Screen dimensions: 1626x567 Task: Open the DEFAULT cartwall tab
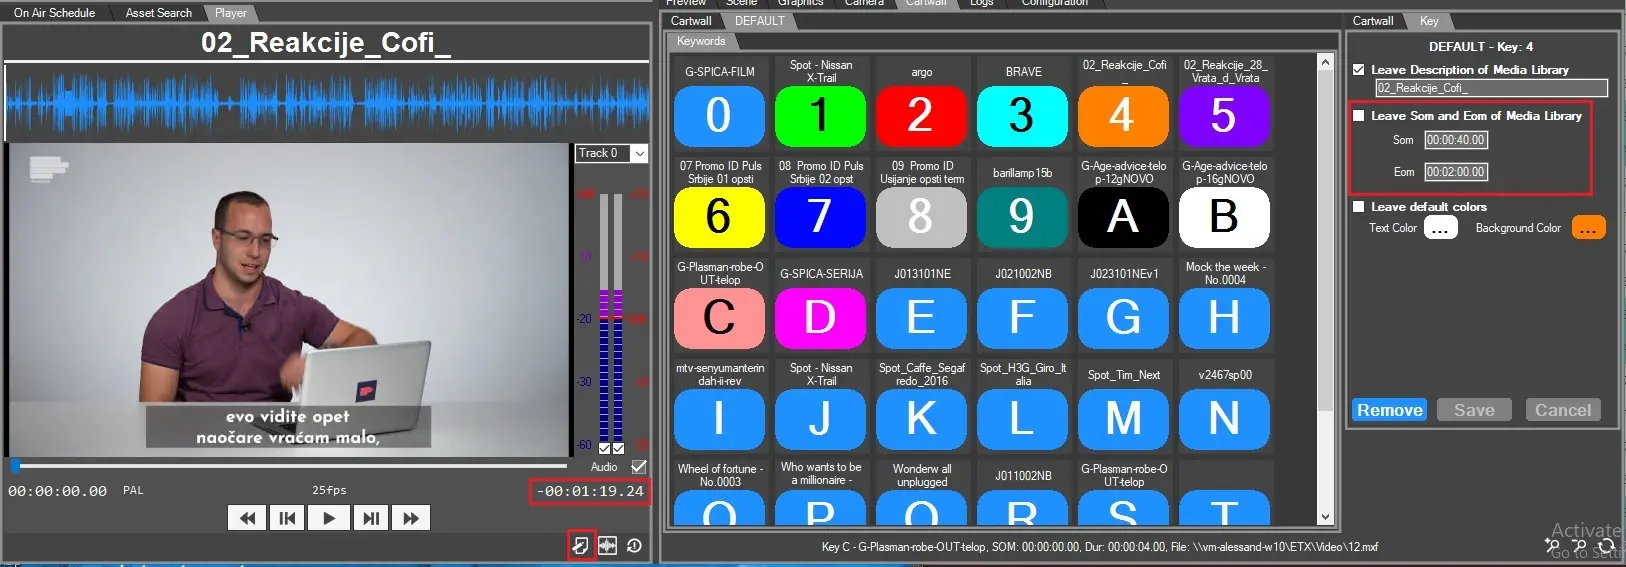pyautogui.click(x=760, y=21)
